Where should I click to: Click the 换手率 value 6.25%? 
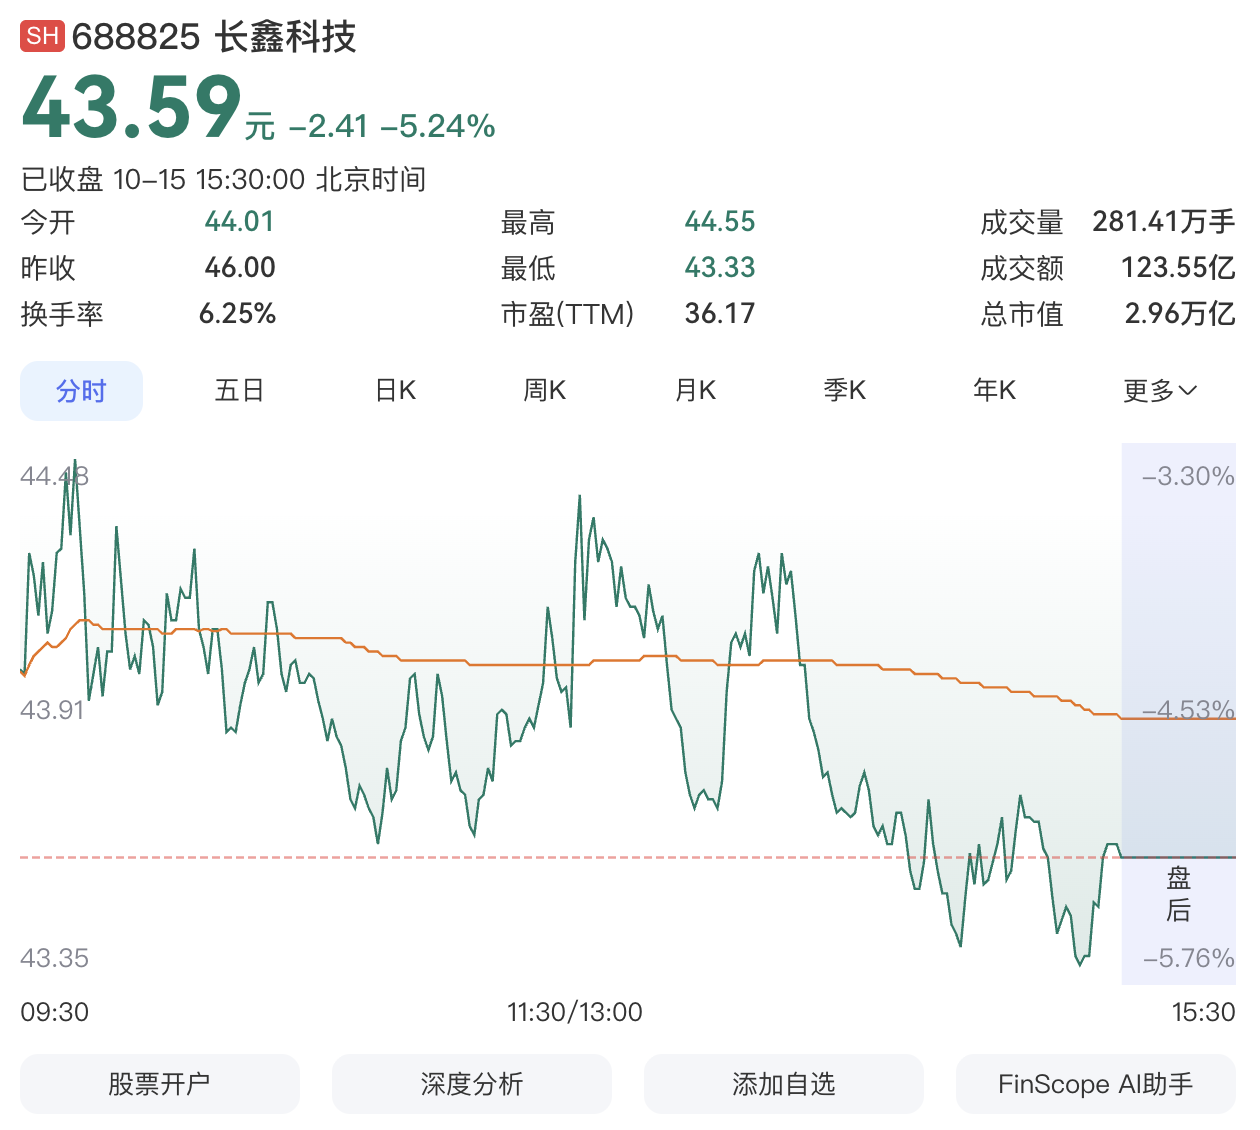click(x=237, y=314)
